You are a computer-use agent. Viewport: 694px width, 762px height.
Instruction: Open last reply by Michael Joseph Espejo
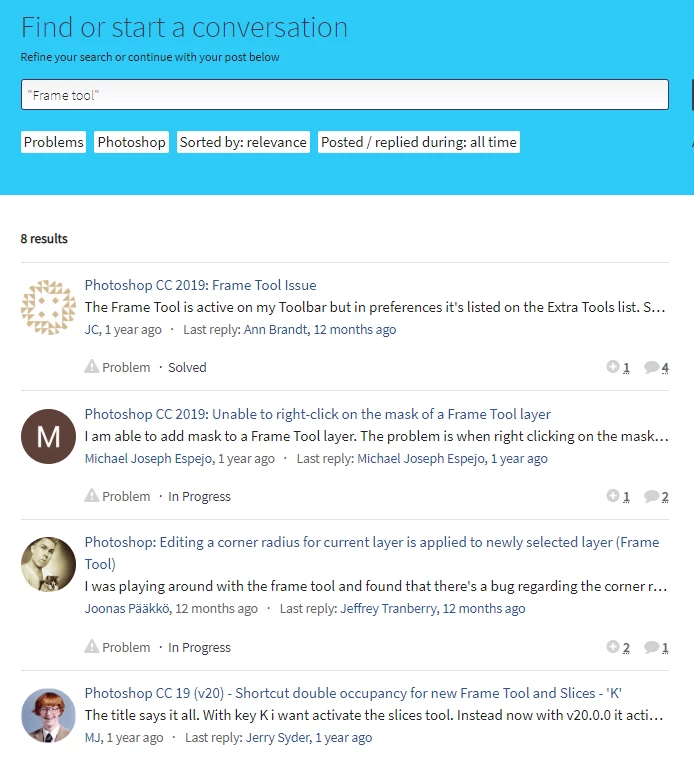[452, 458]
